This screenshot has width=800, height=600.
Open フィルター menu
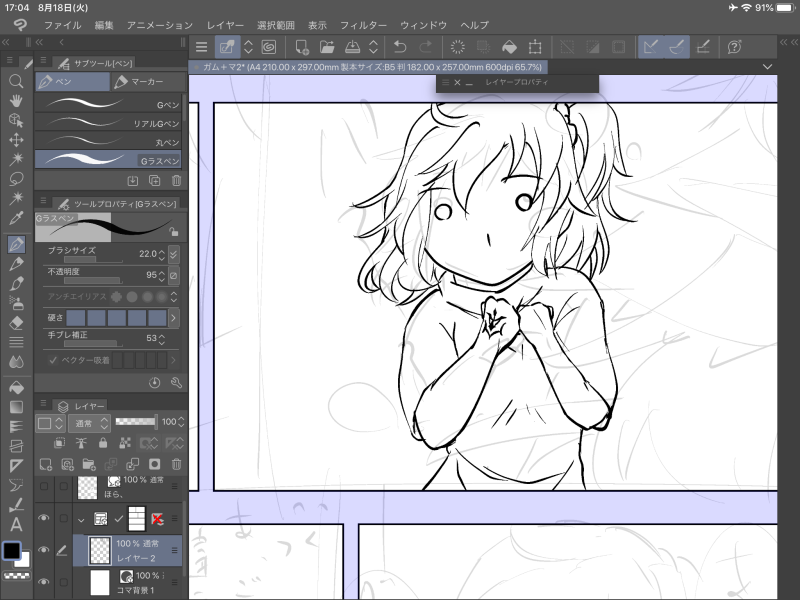(x=363, y=25)
